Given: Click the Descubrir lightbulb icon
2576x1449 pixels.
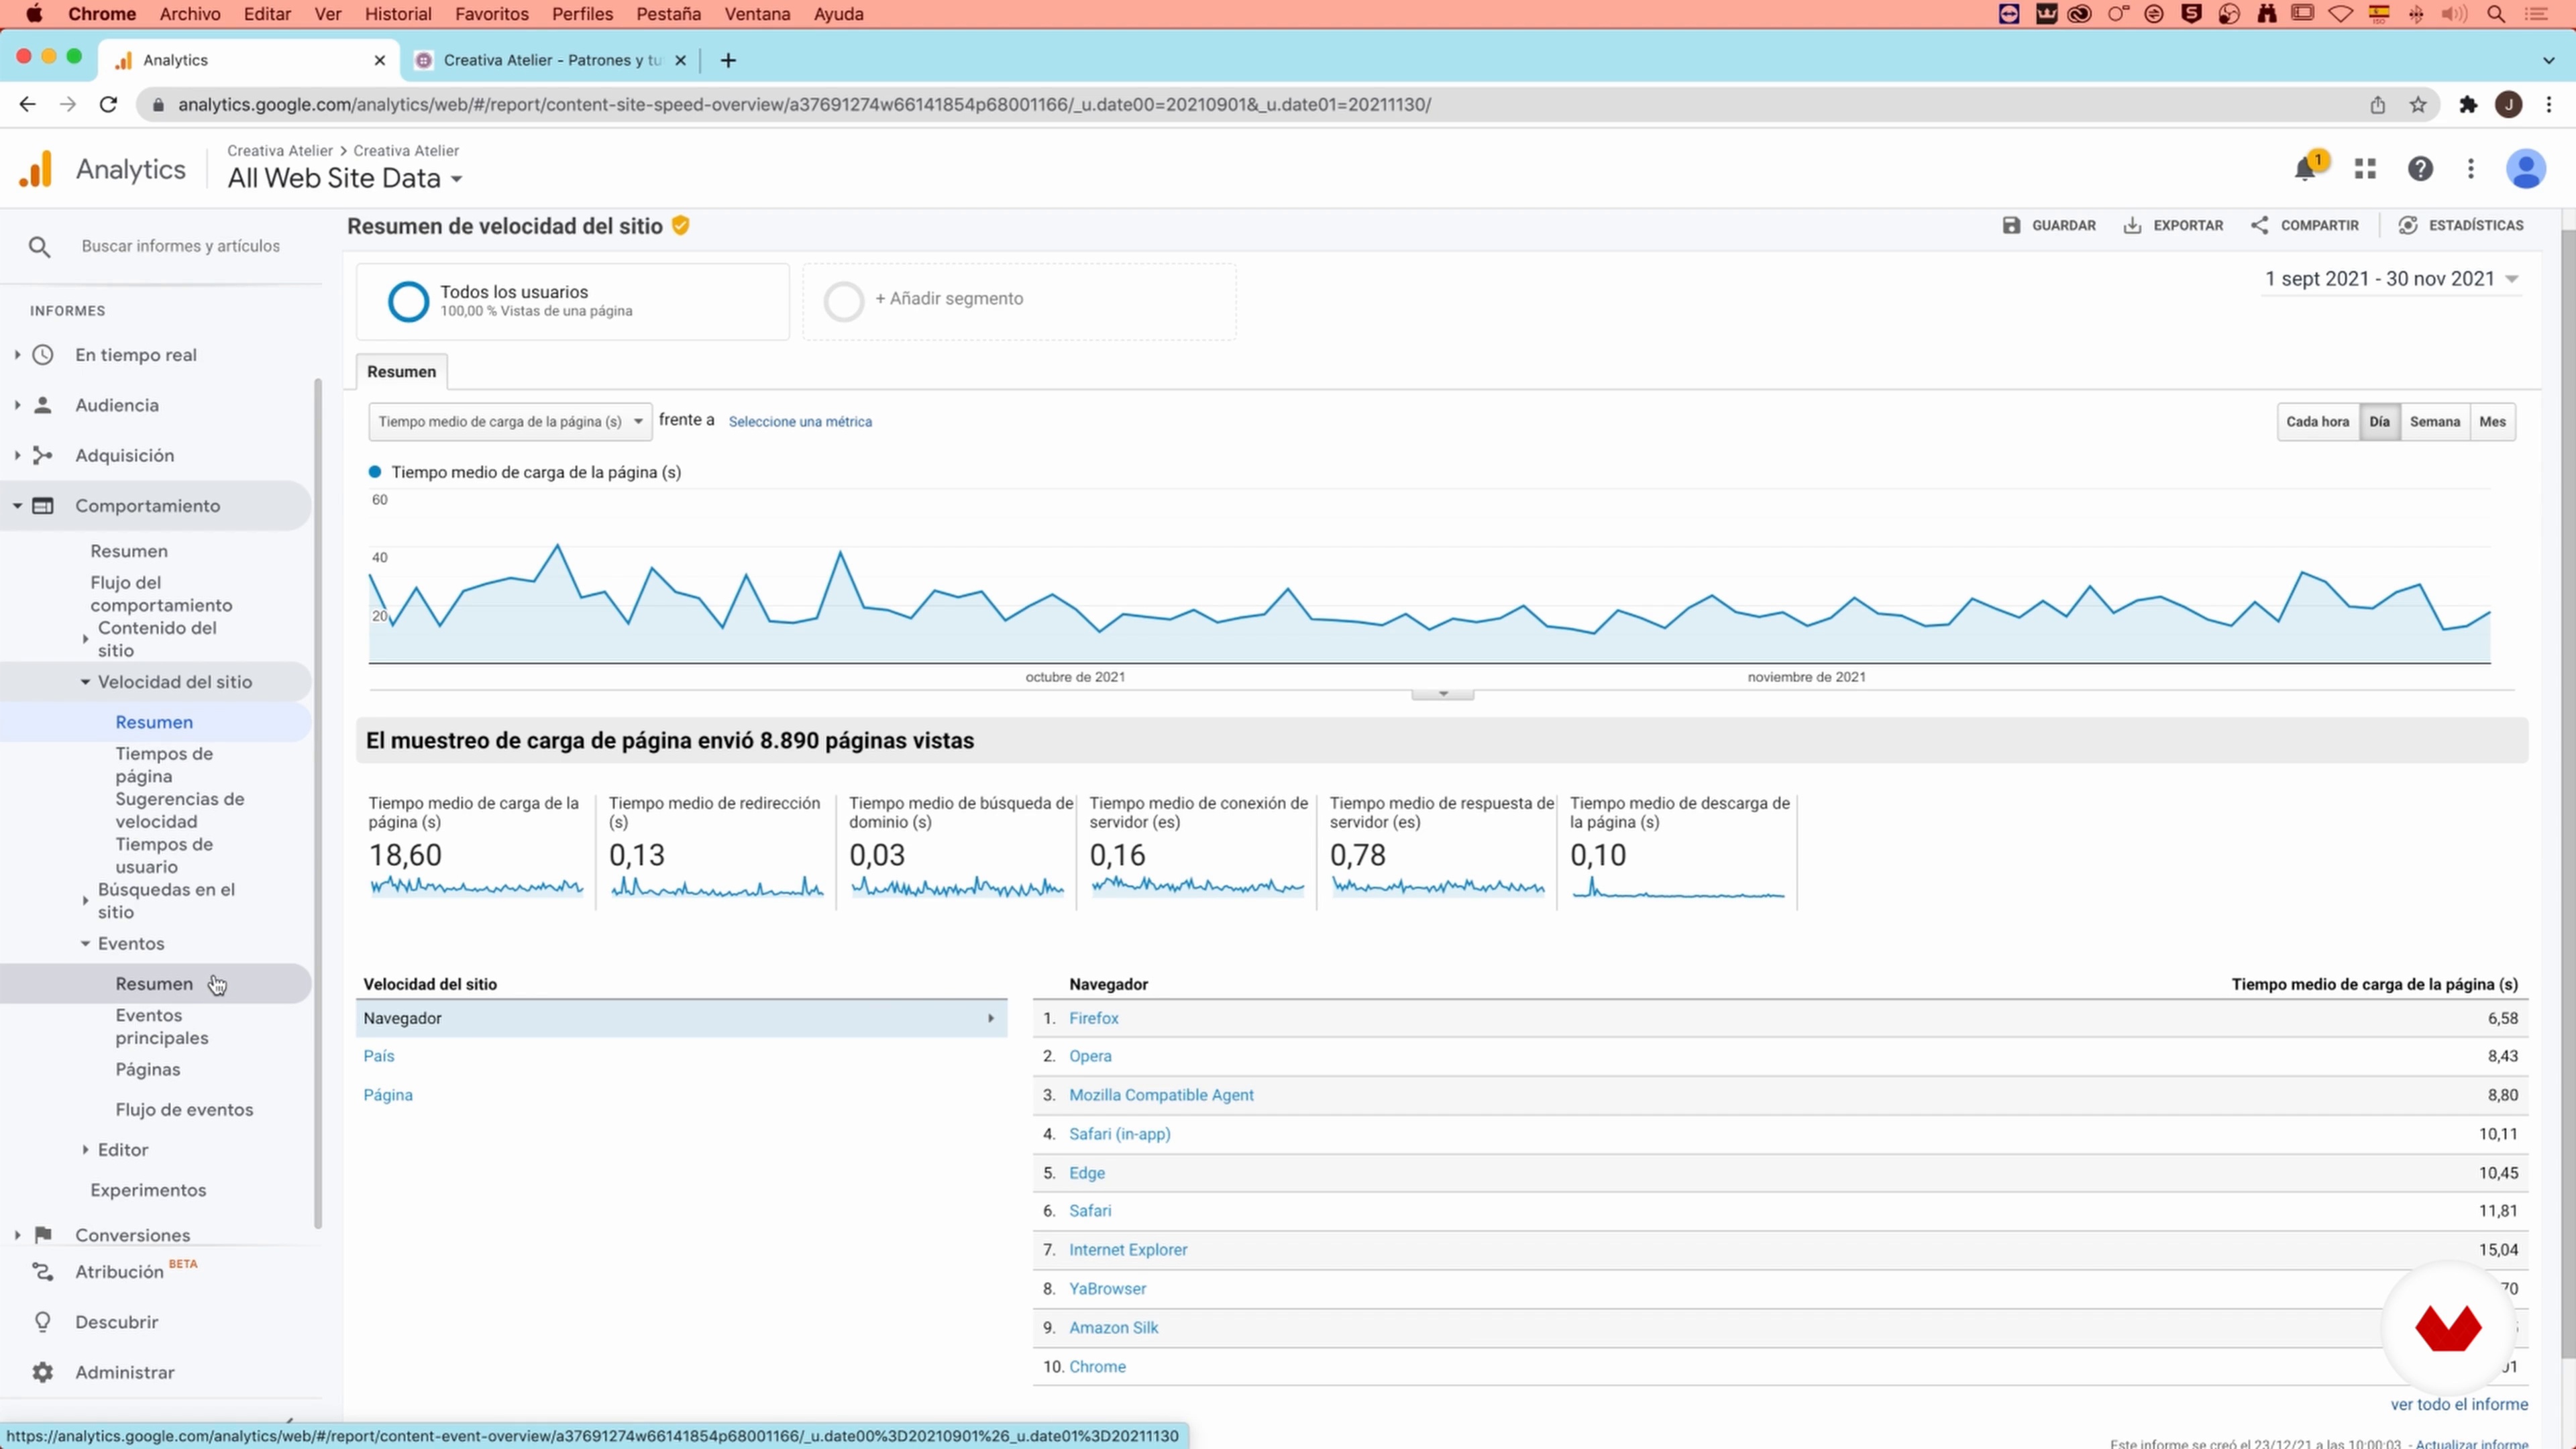Looking at the screenshot, I should (x=43, y=1322).
